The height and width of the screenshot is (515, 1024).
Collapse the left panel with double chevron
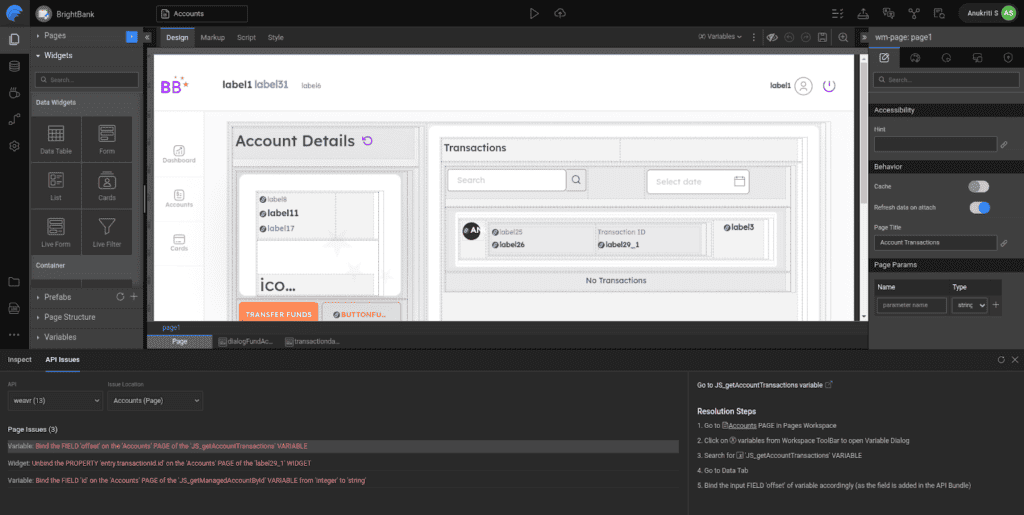(148, 37)
